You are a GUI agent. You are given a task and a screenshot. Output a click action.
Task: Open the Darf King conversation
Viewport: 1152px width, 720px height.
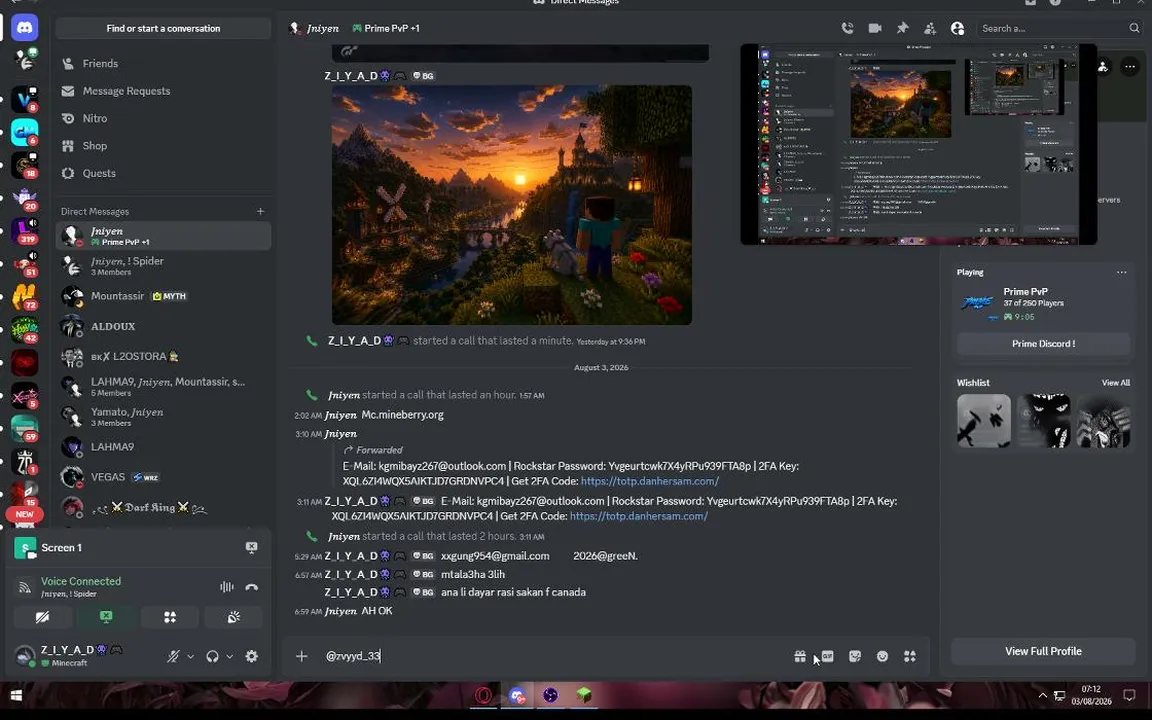tap(163, 507)
